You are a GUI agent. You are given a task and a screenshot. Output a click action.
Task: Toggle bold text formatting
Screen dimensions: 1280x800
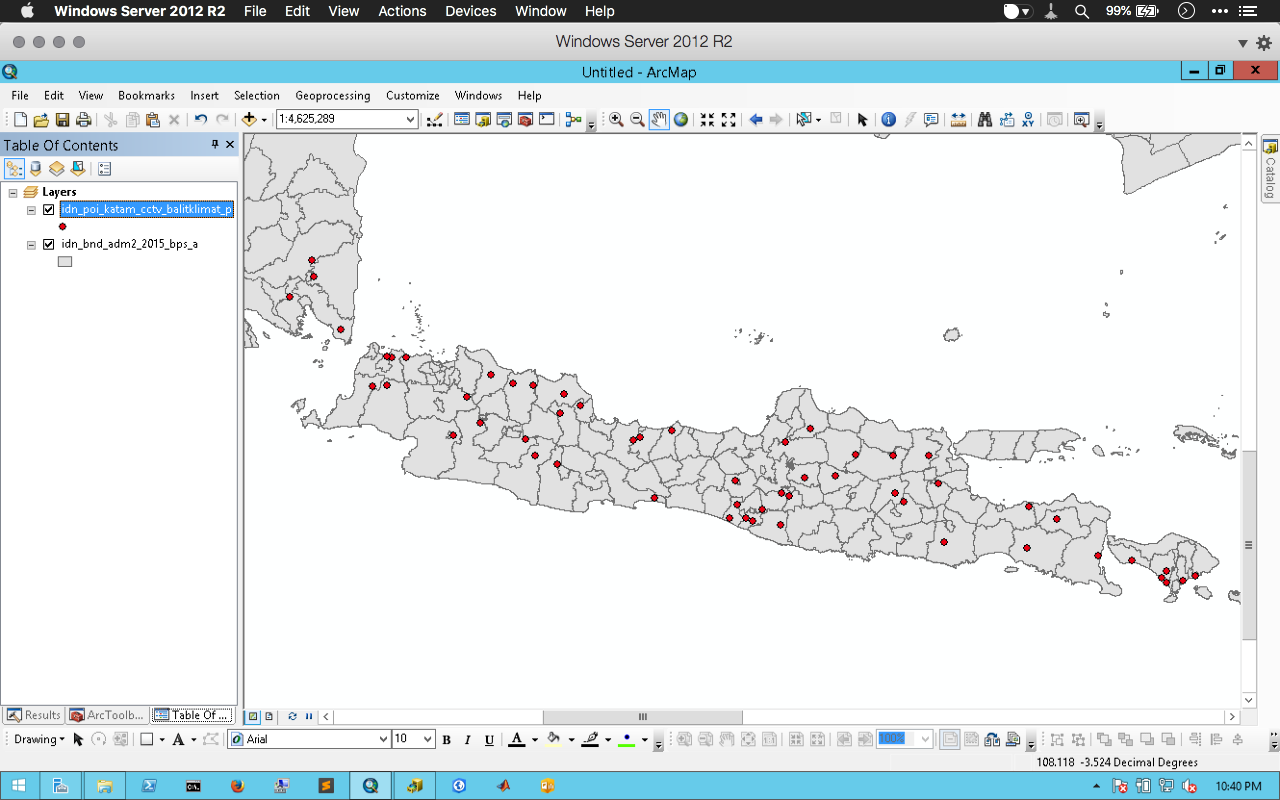coord(446,740)
